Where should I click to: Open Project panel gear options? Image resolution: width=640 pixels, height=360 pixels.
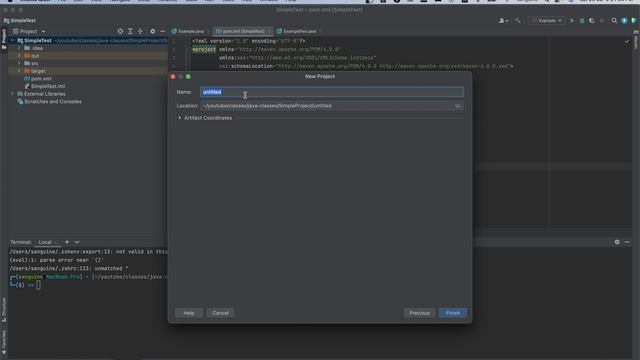153,31
